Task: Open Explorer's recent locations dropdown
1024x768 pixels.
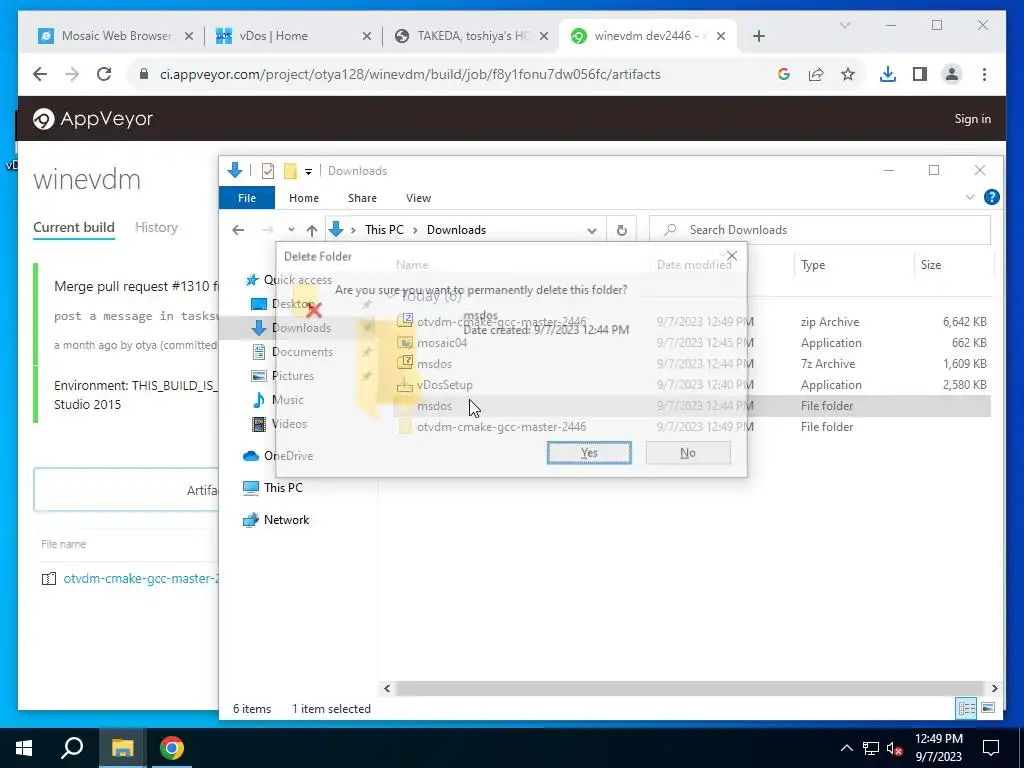Action: pyautogui.click(x=291, y=230)
